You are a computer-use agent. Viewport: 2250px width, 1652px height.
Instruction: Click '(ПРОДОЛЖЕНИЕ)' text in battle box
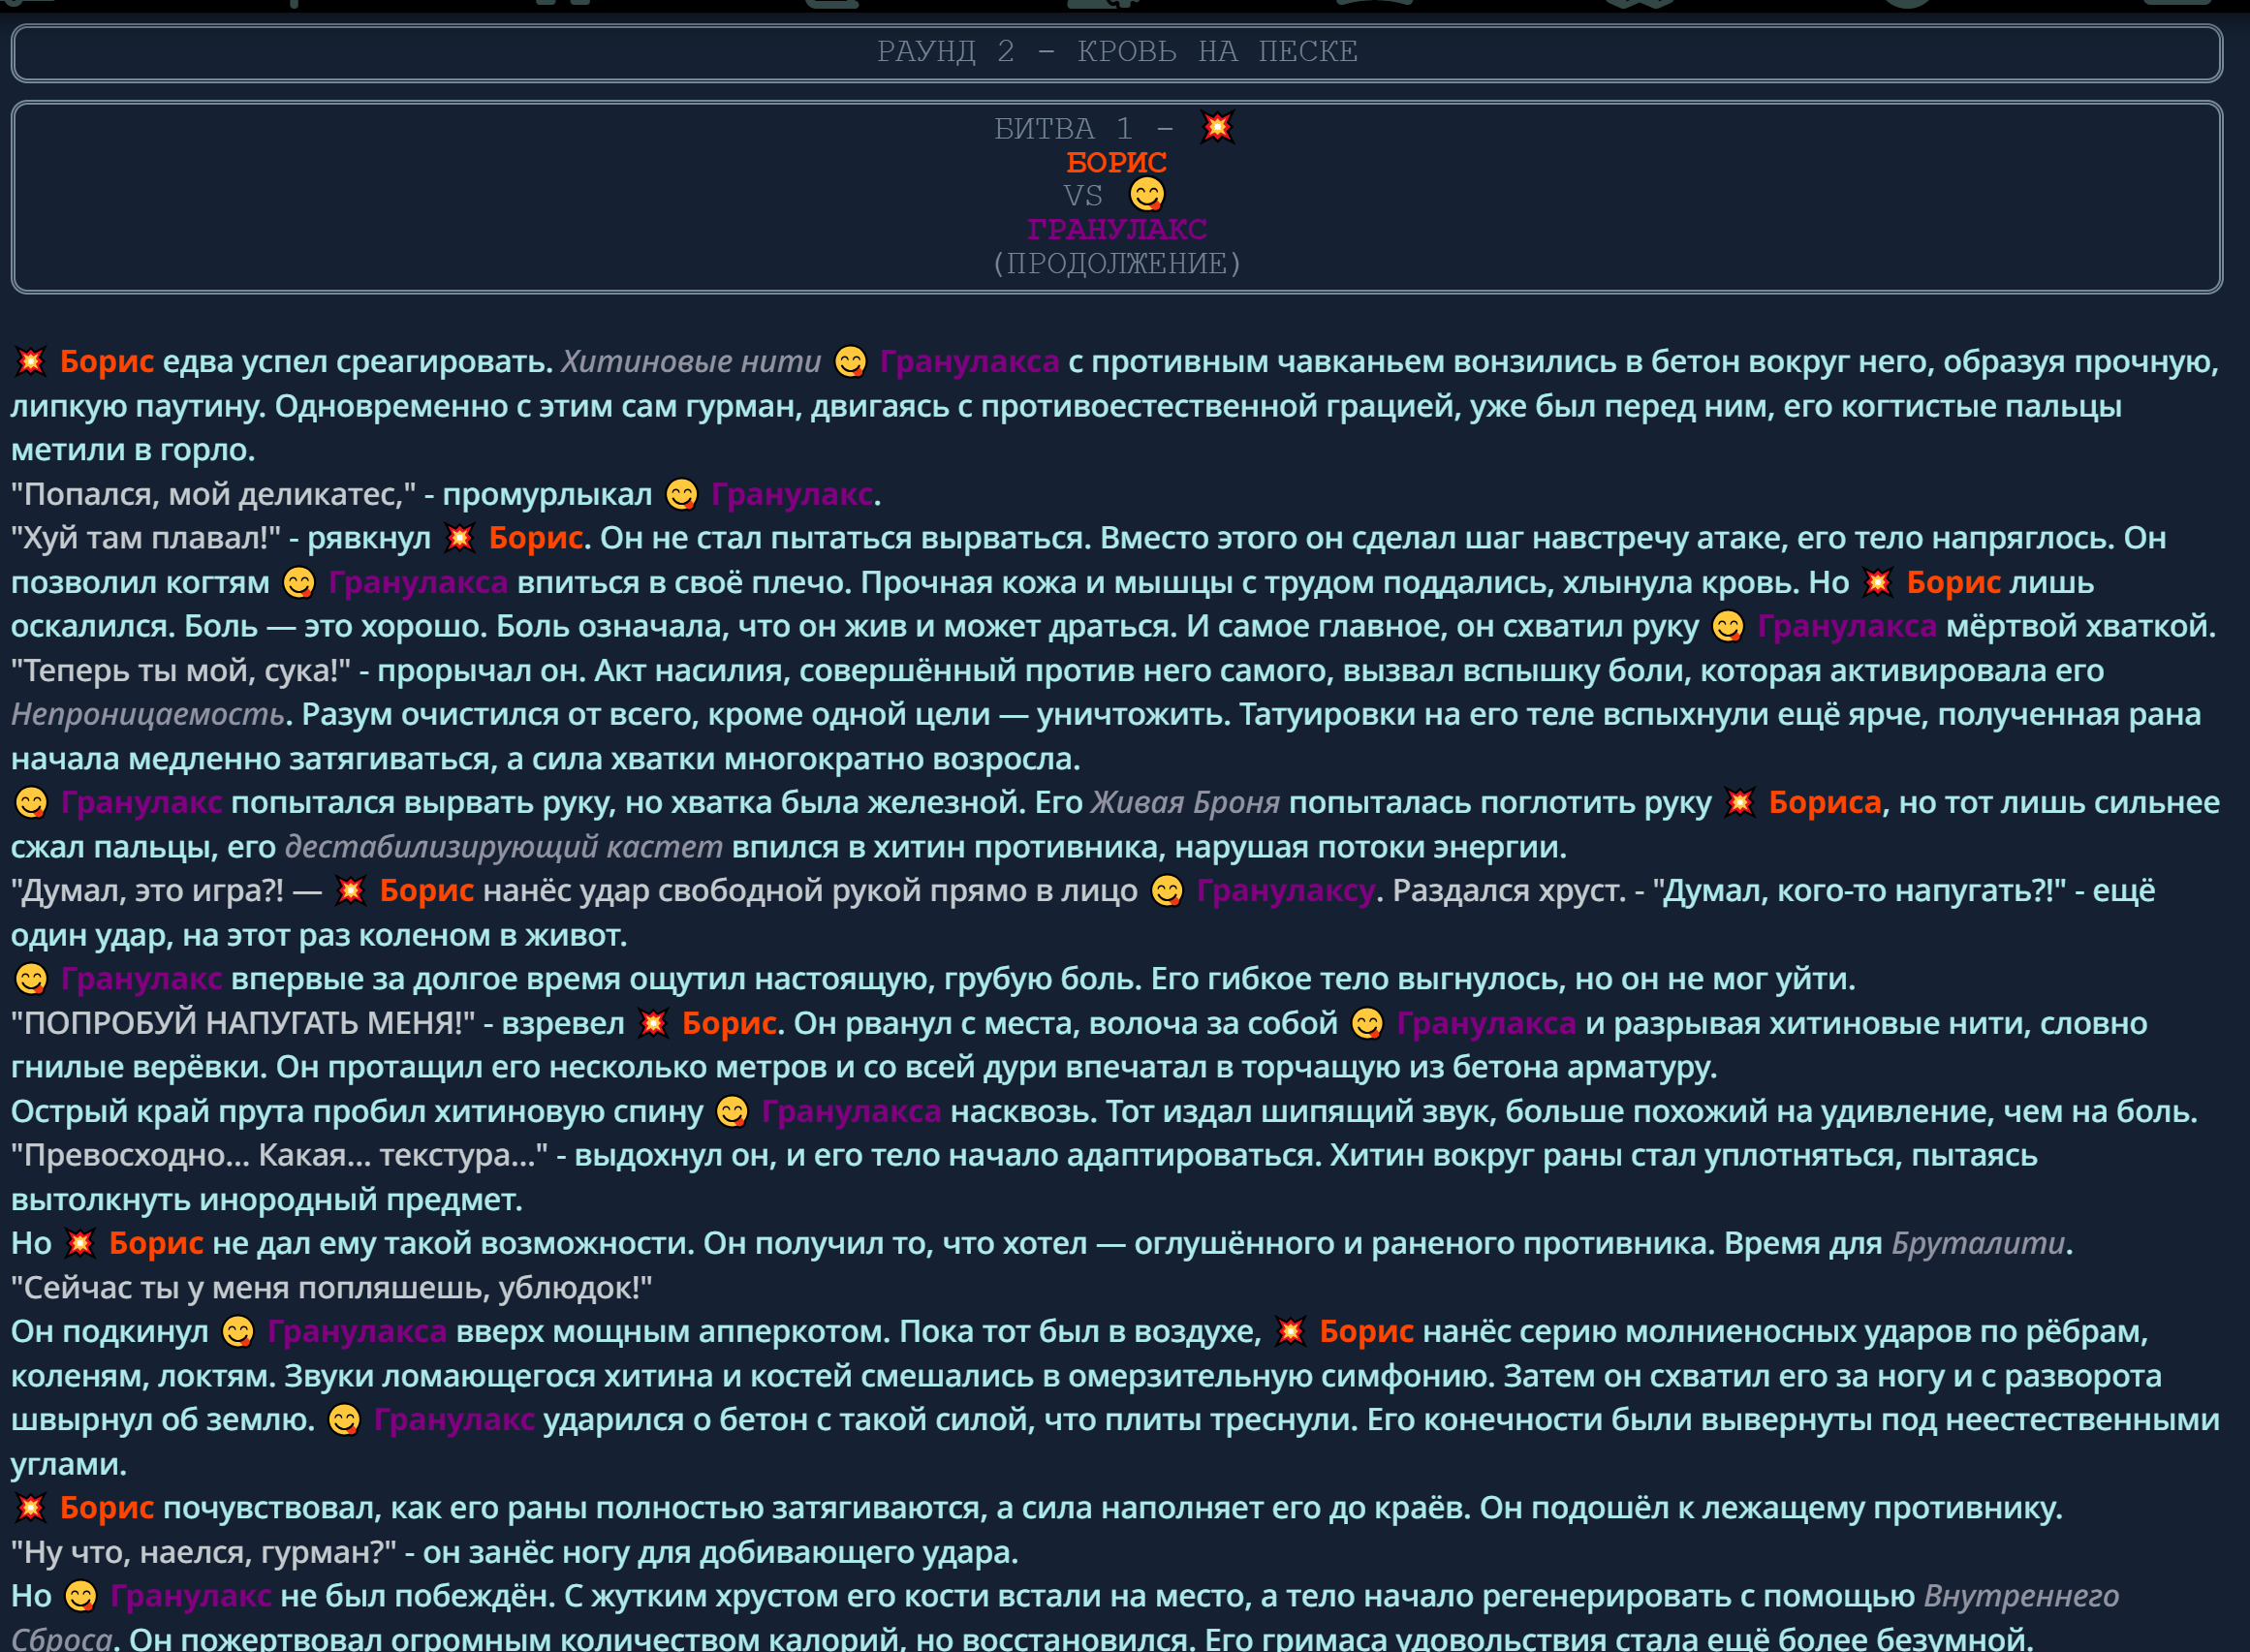(x=1116, y=264)
